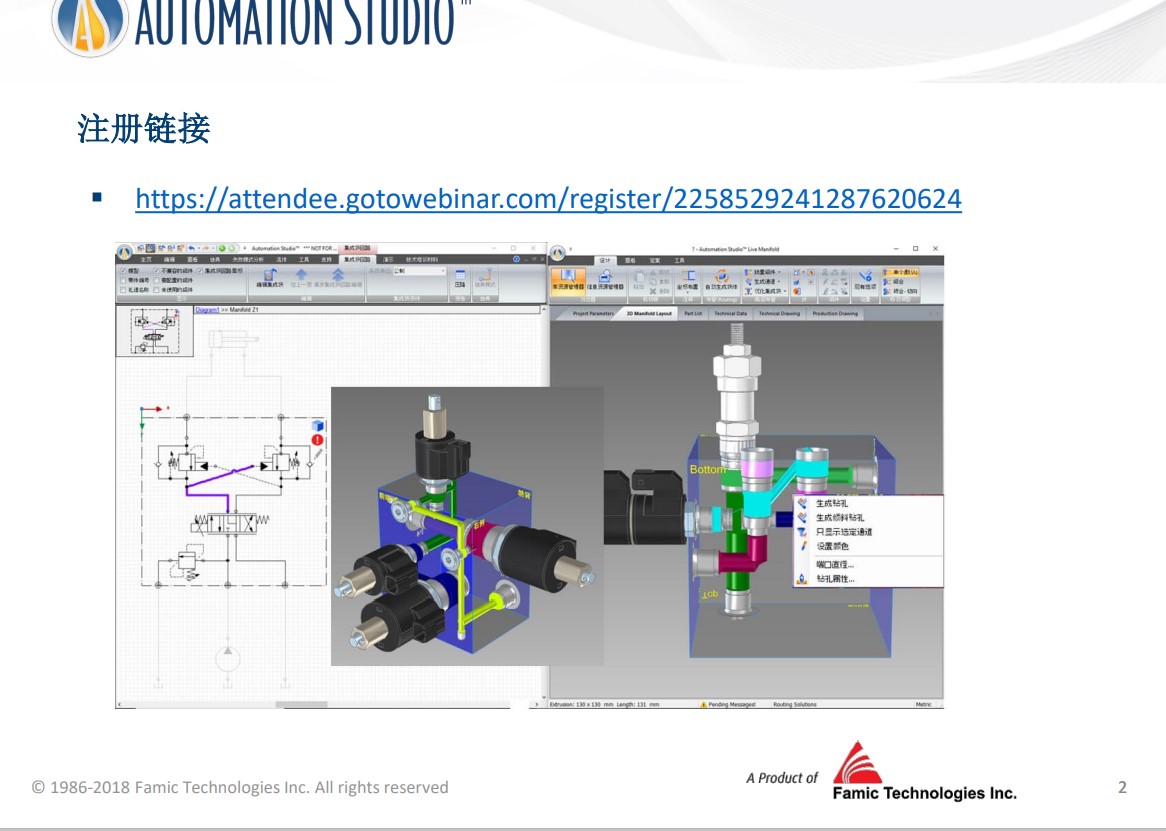Open the 主页 home ribbon tab
The width and height of the screenshot is (1166, 831).
tap(146, 259)
